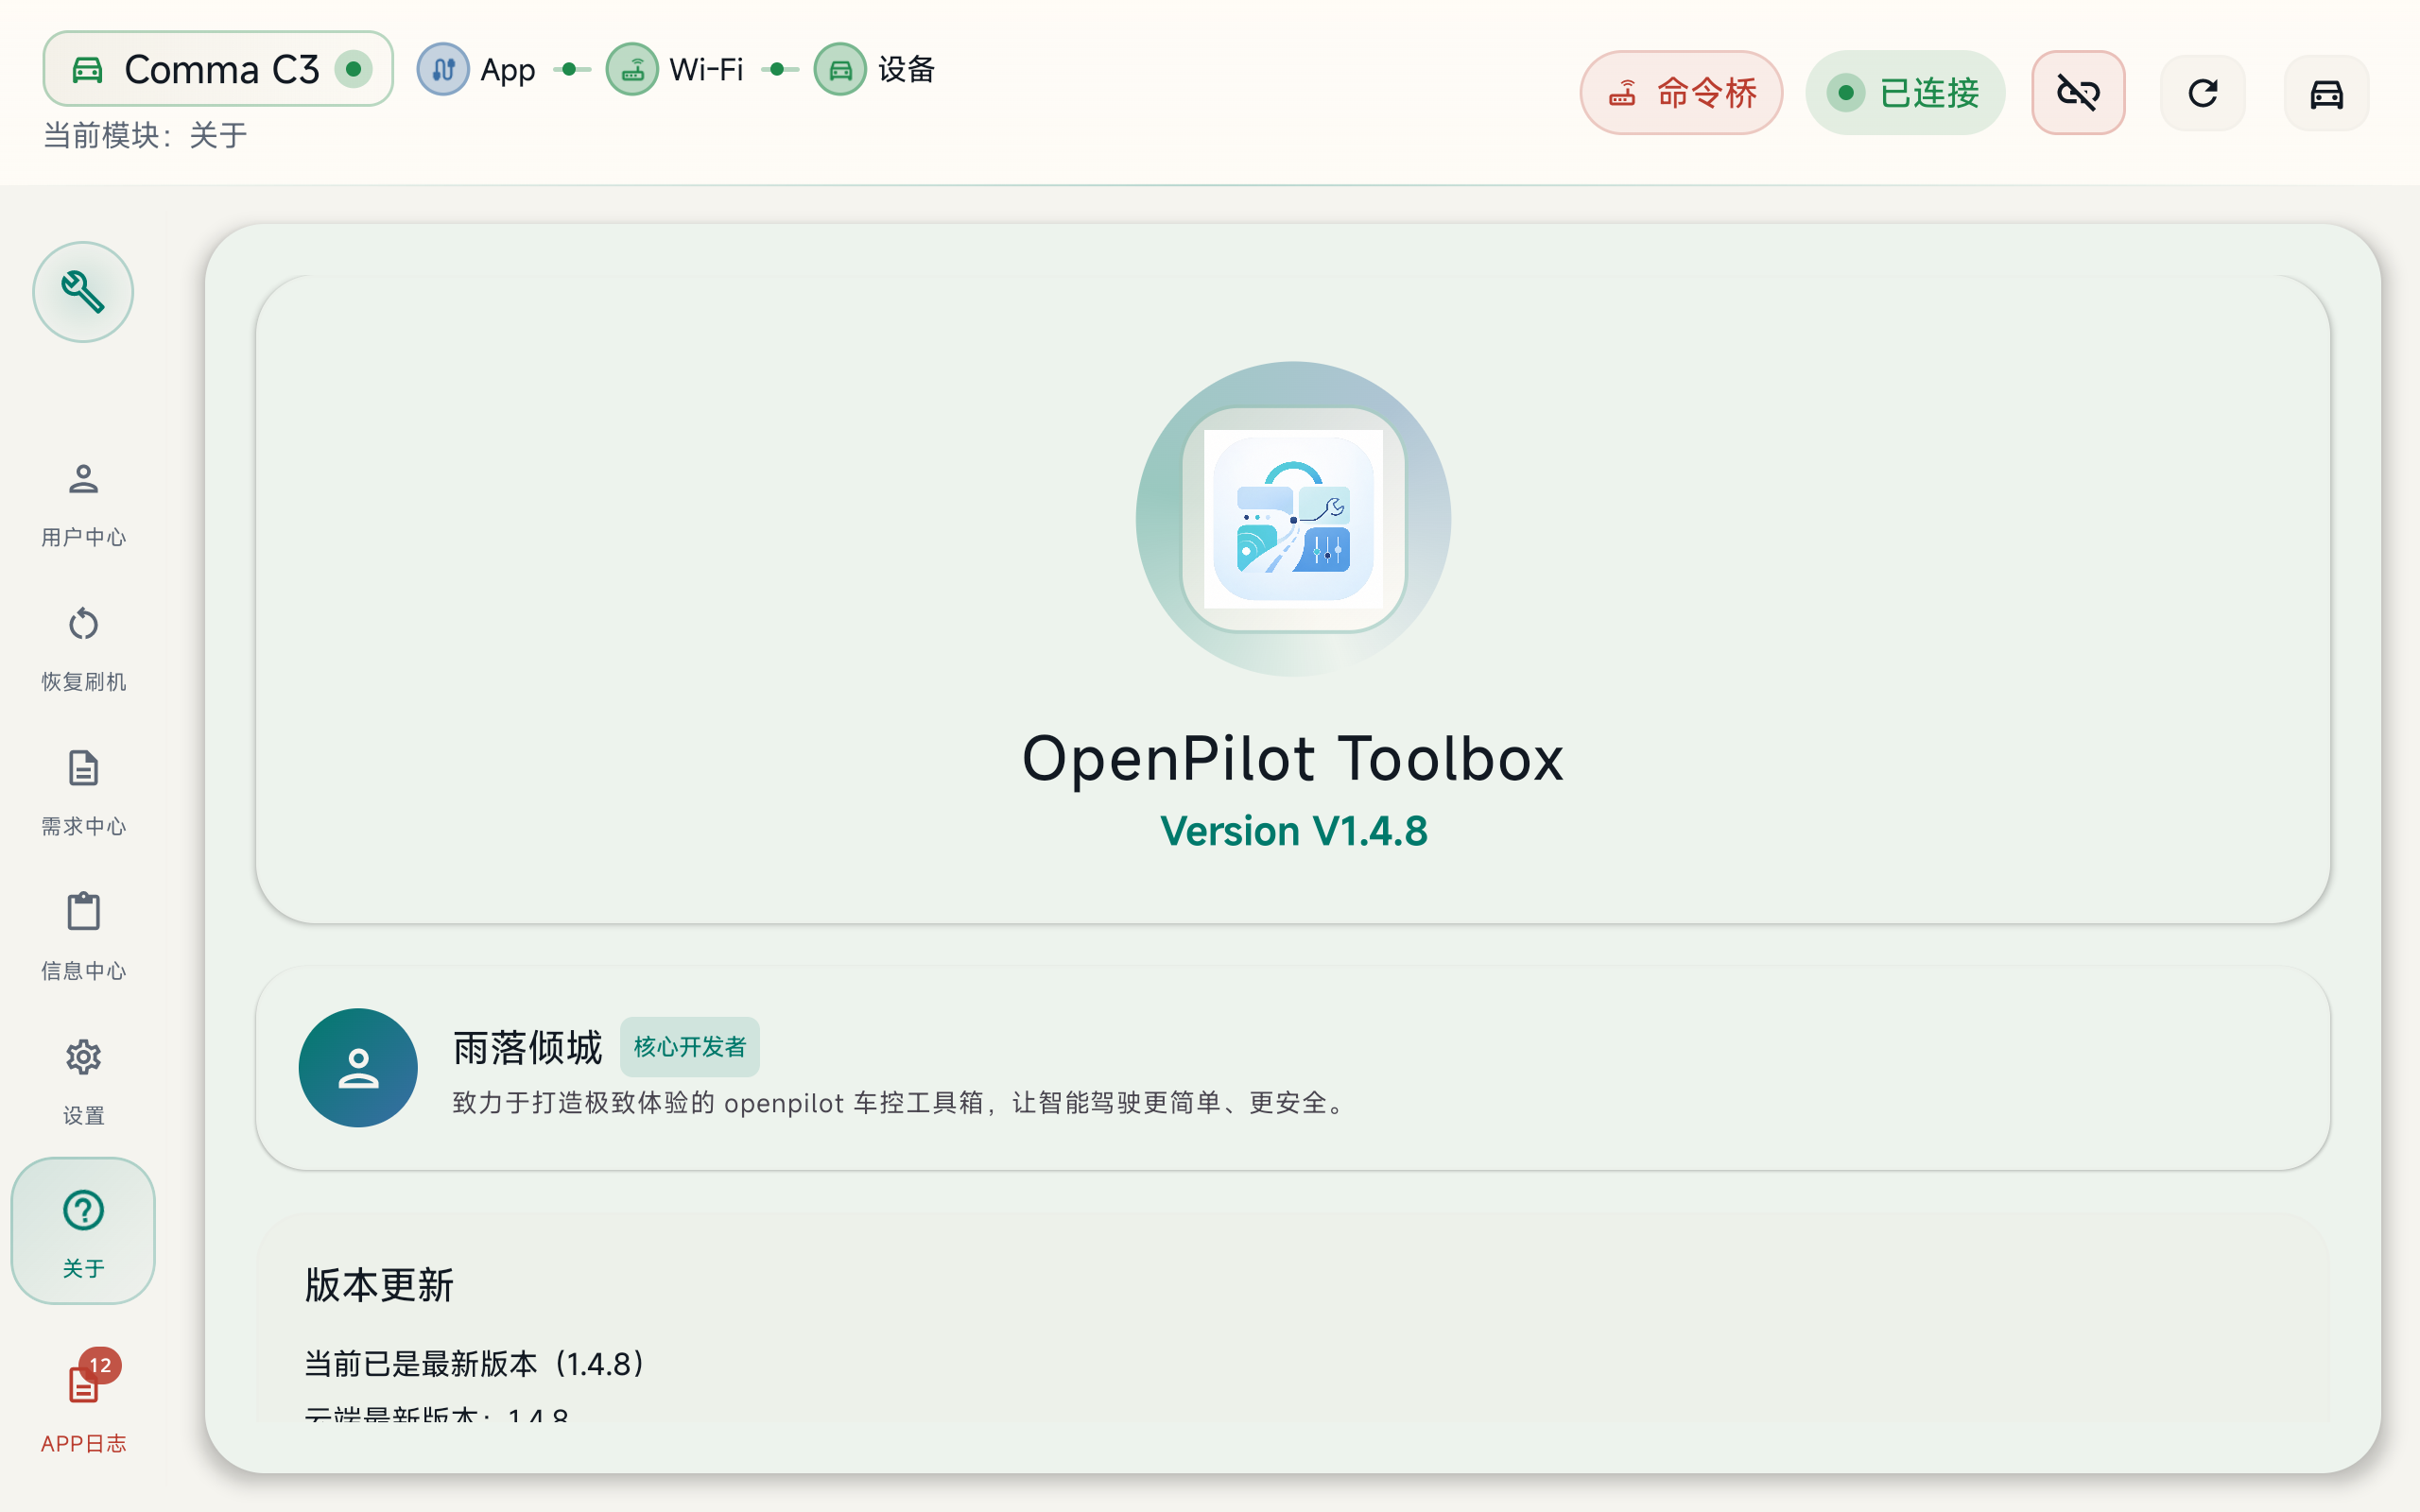
Task: Click the 当前模块：关于 label
Action: click(145, 135)
